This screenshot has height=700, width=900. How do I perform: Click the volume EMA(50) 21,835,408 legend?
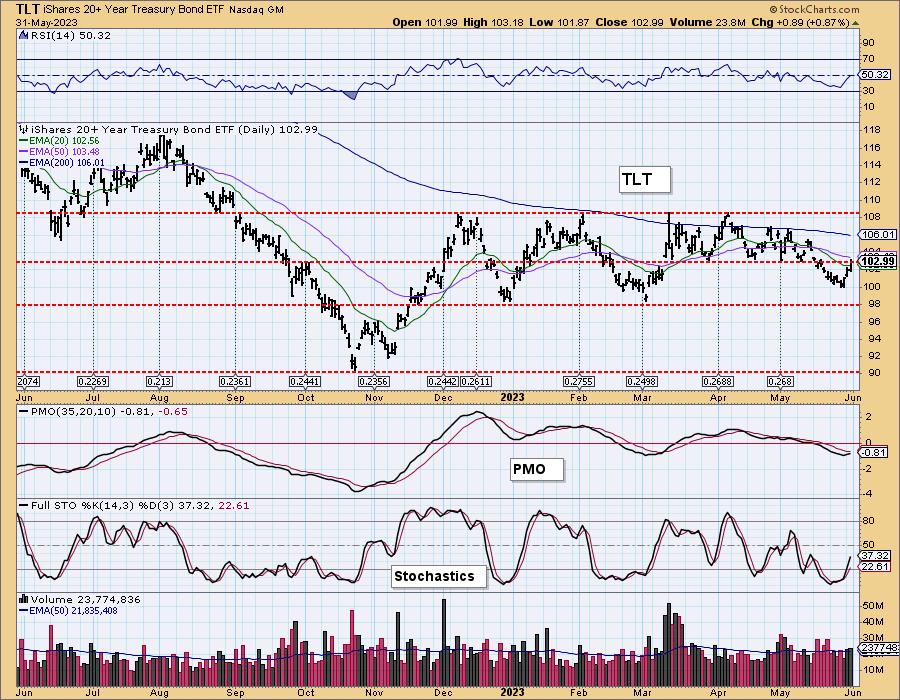click(68, 610)
